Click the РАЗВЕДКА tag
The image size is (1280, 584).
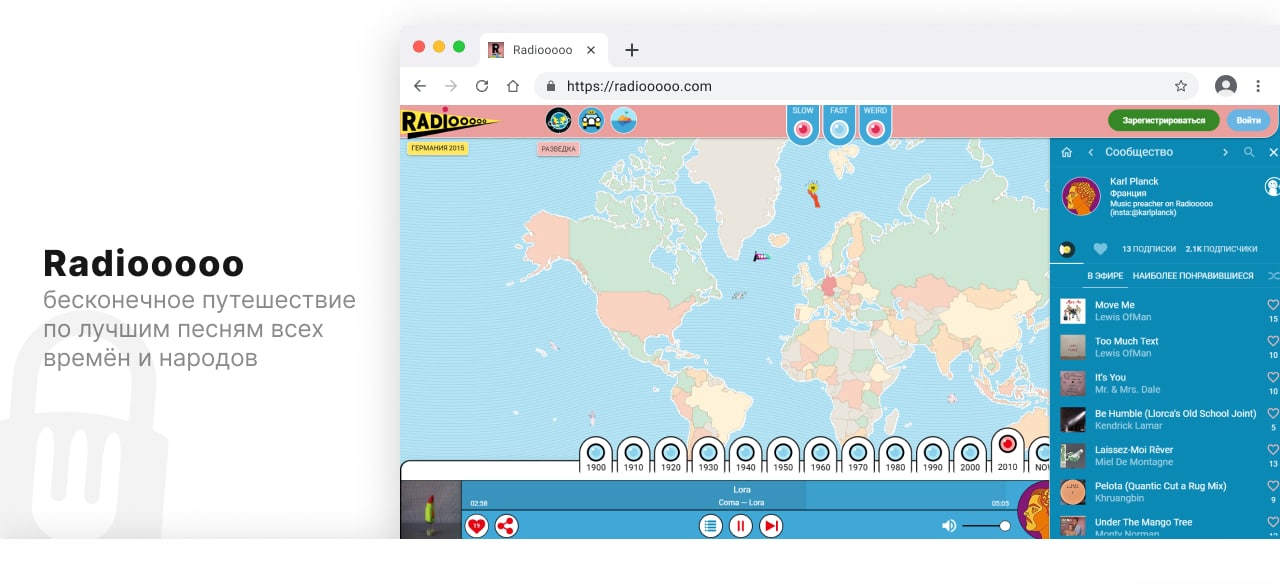click(558, 149)
